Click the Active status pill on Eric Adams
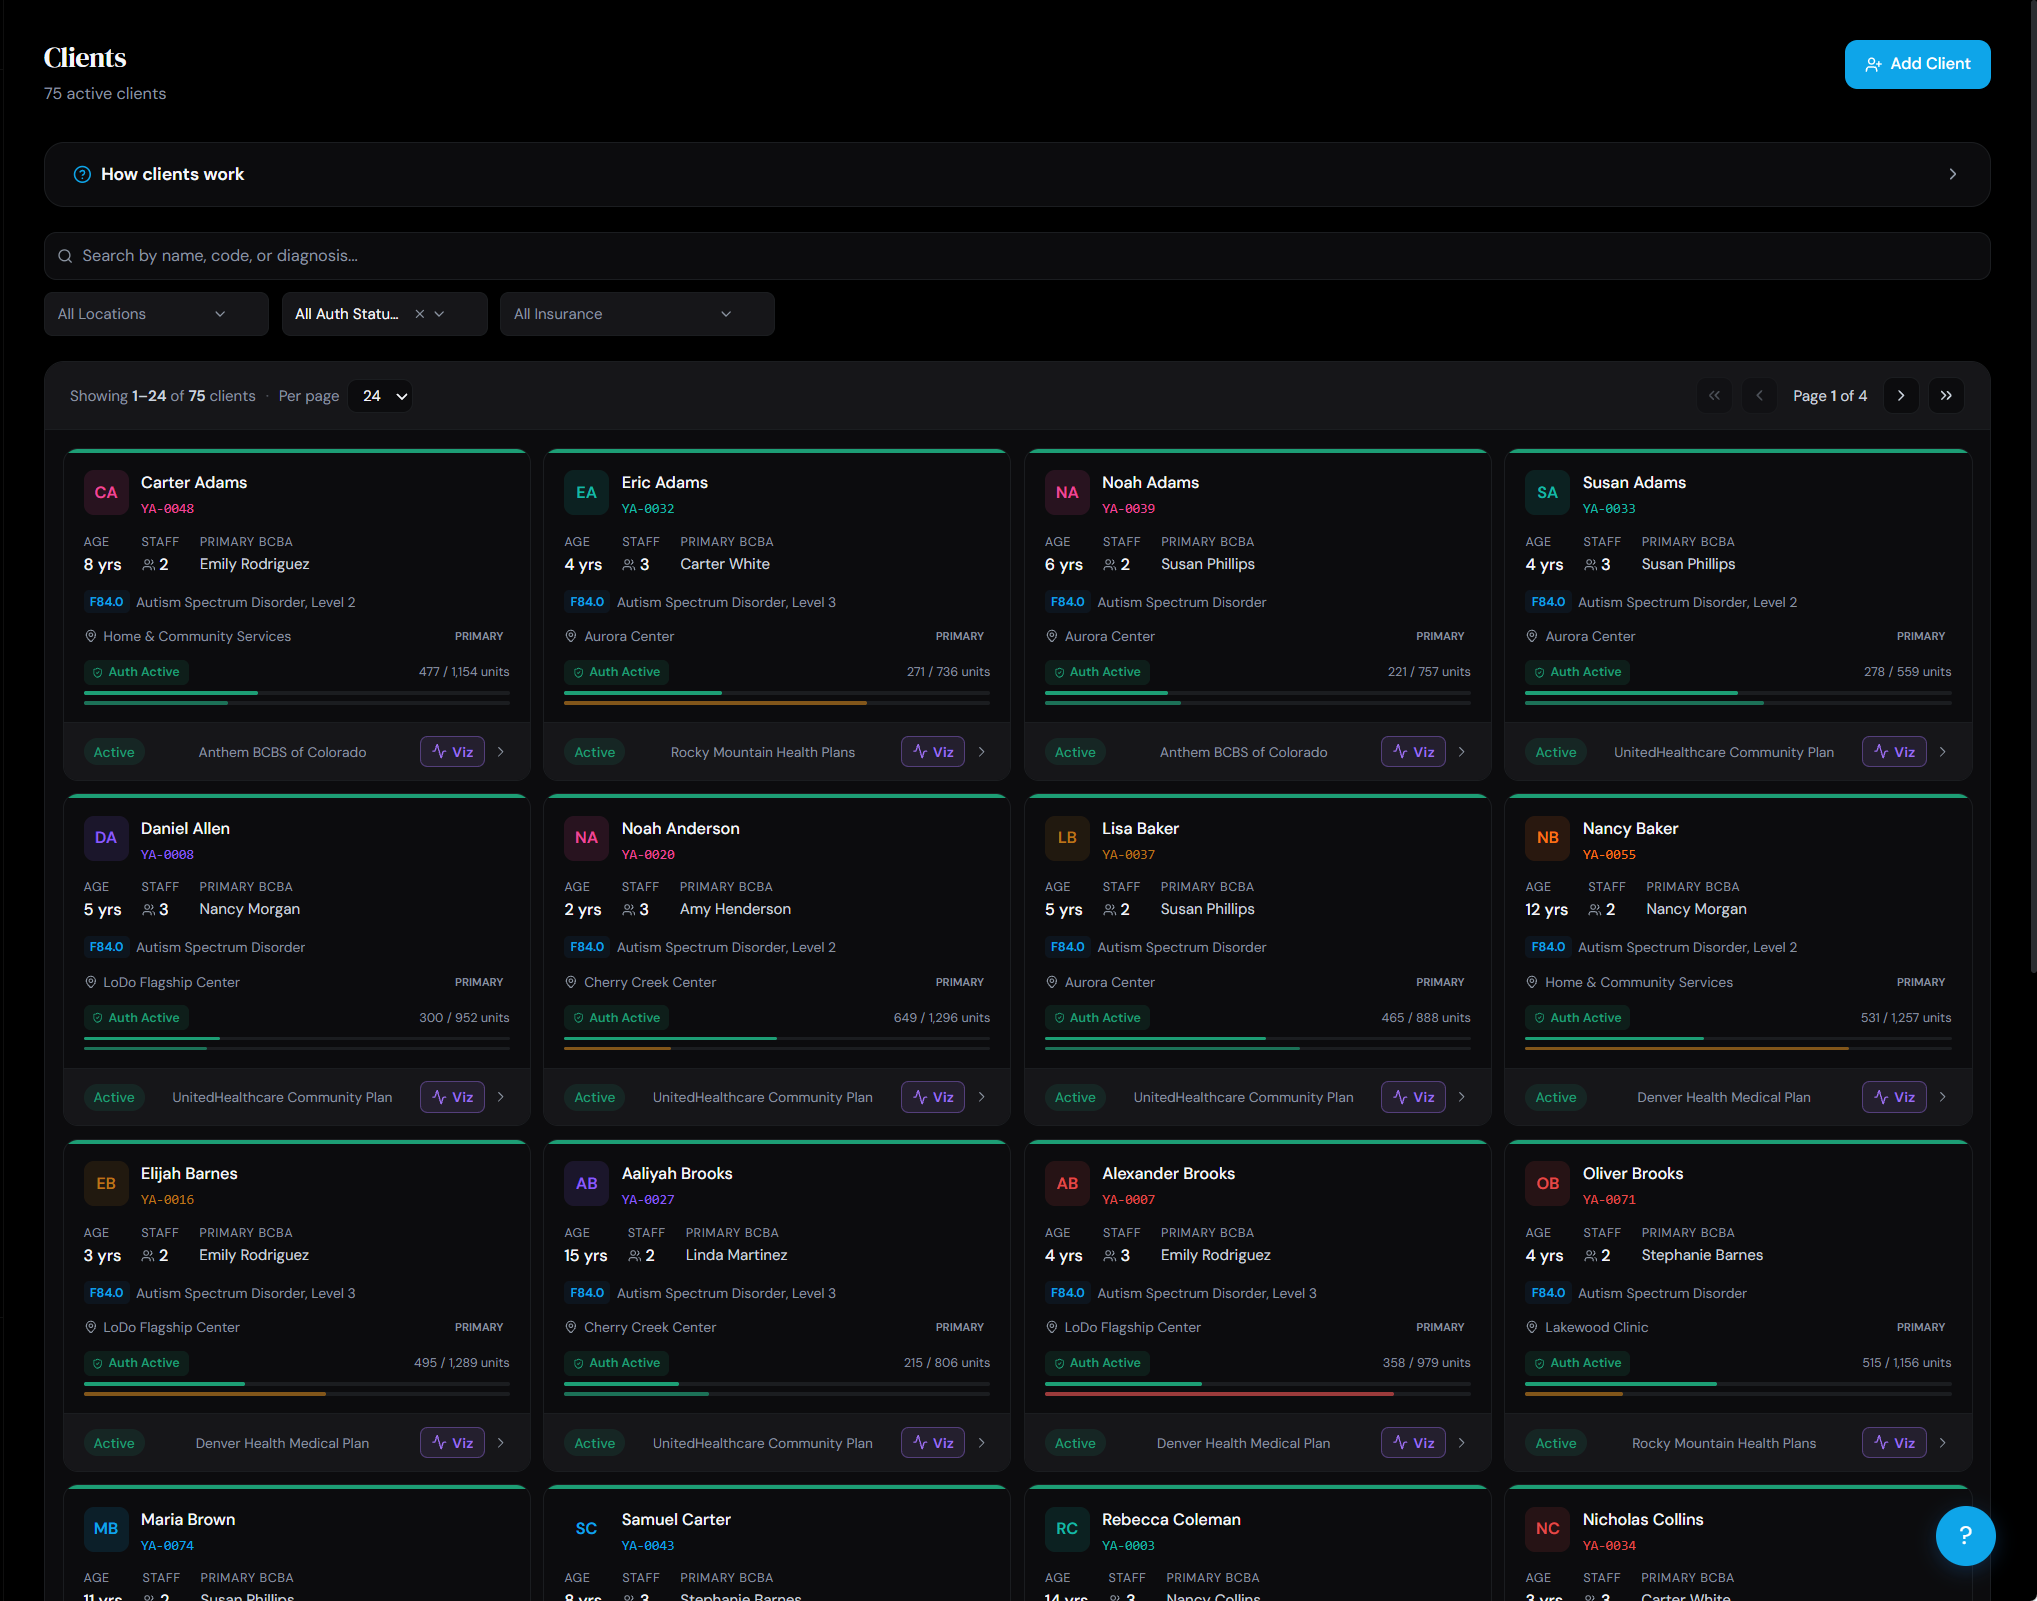The width and height of the screenshot is (2037, 1601). [594, 752]
